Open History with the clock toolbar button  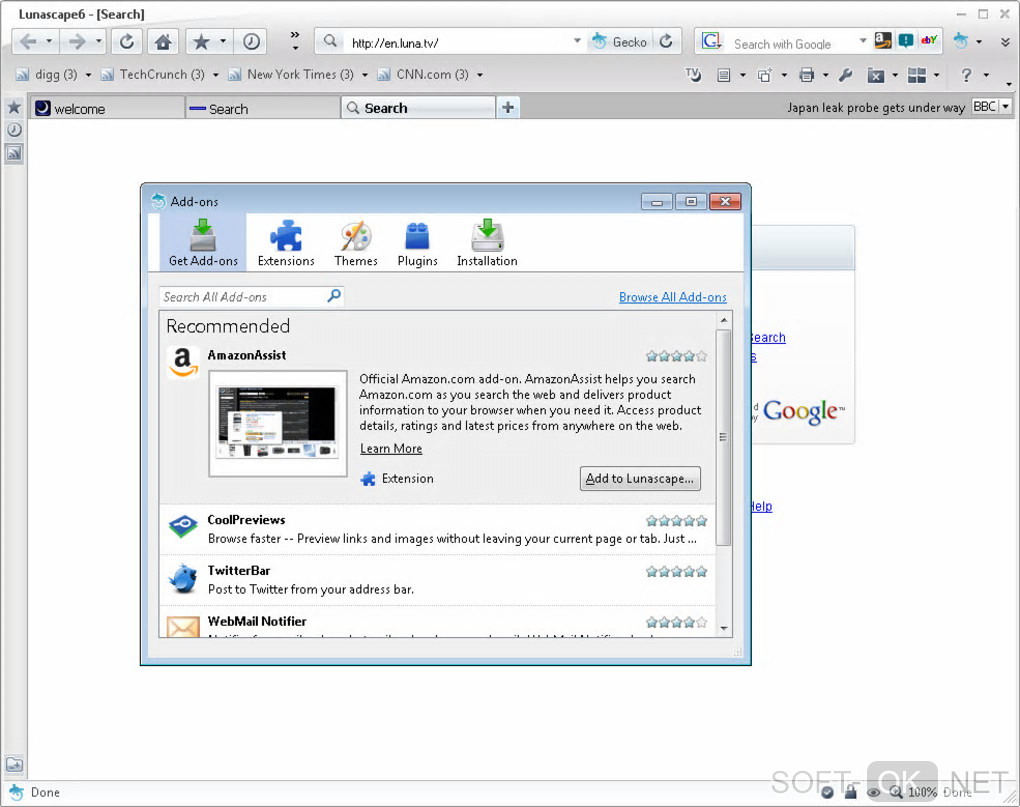[251, 42]
